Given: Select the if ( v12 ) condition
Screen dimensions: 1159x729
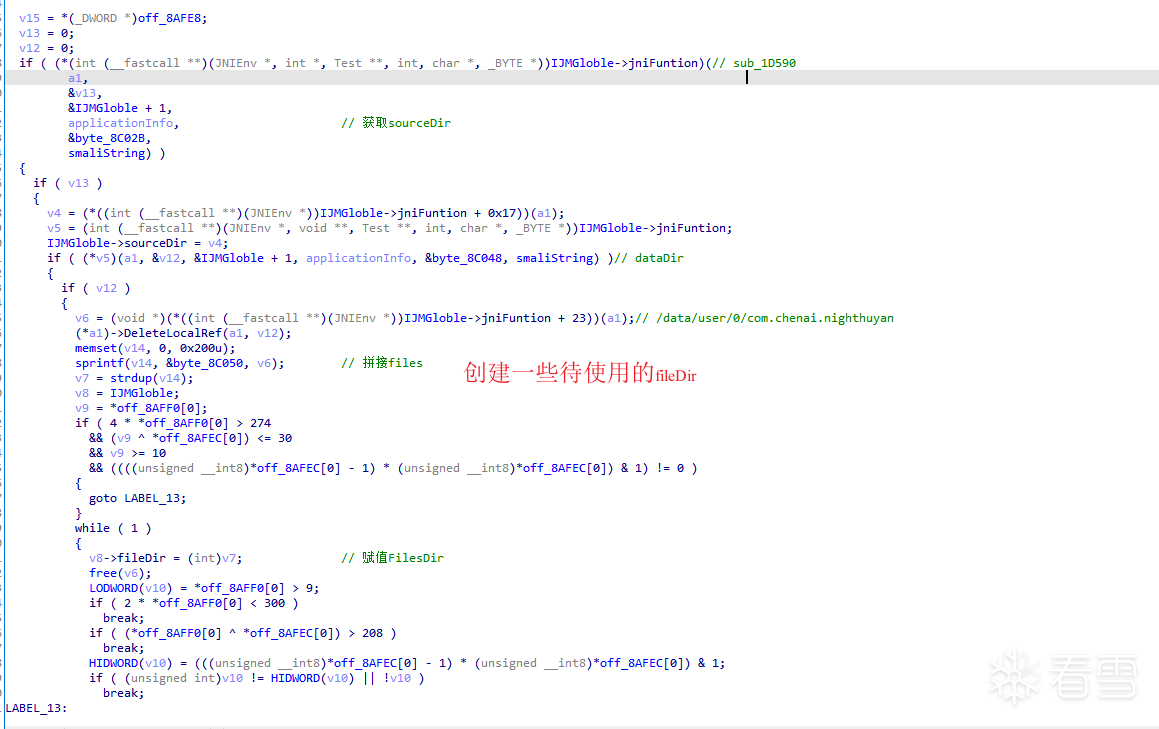Looking at the screenshot, I should click(x=96, y=288).
